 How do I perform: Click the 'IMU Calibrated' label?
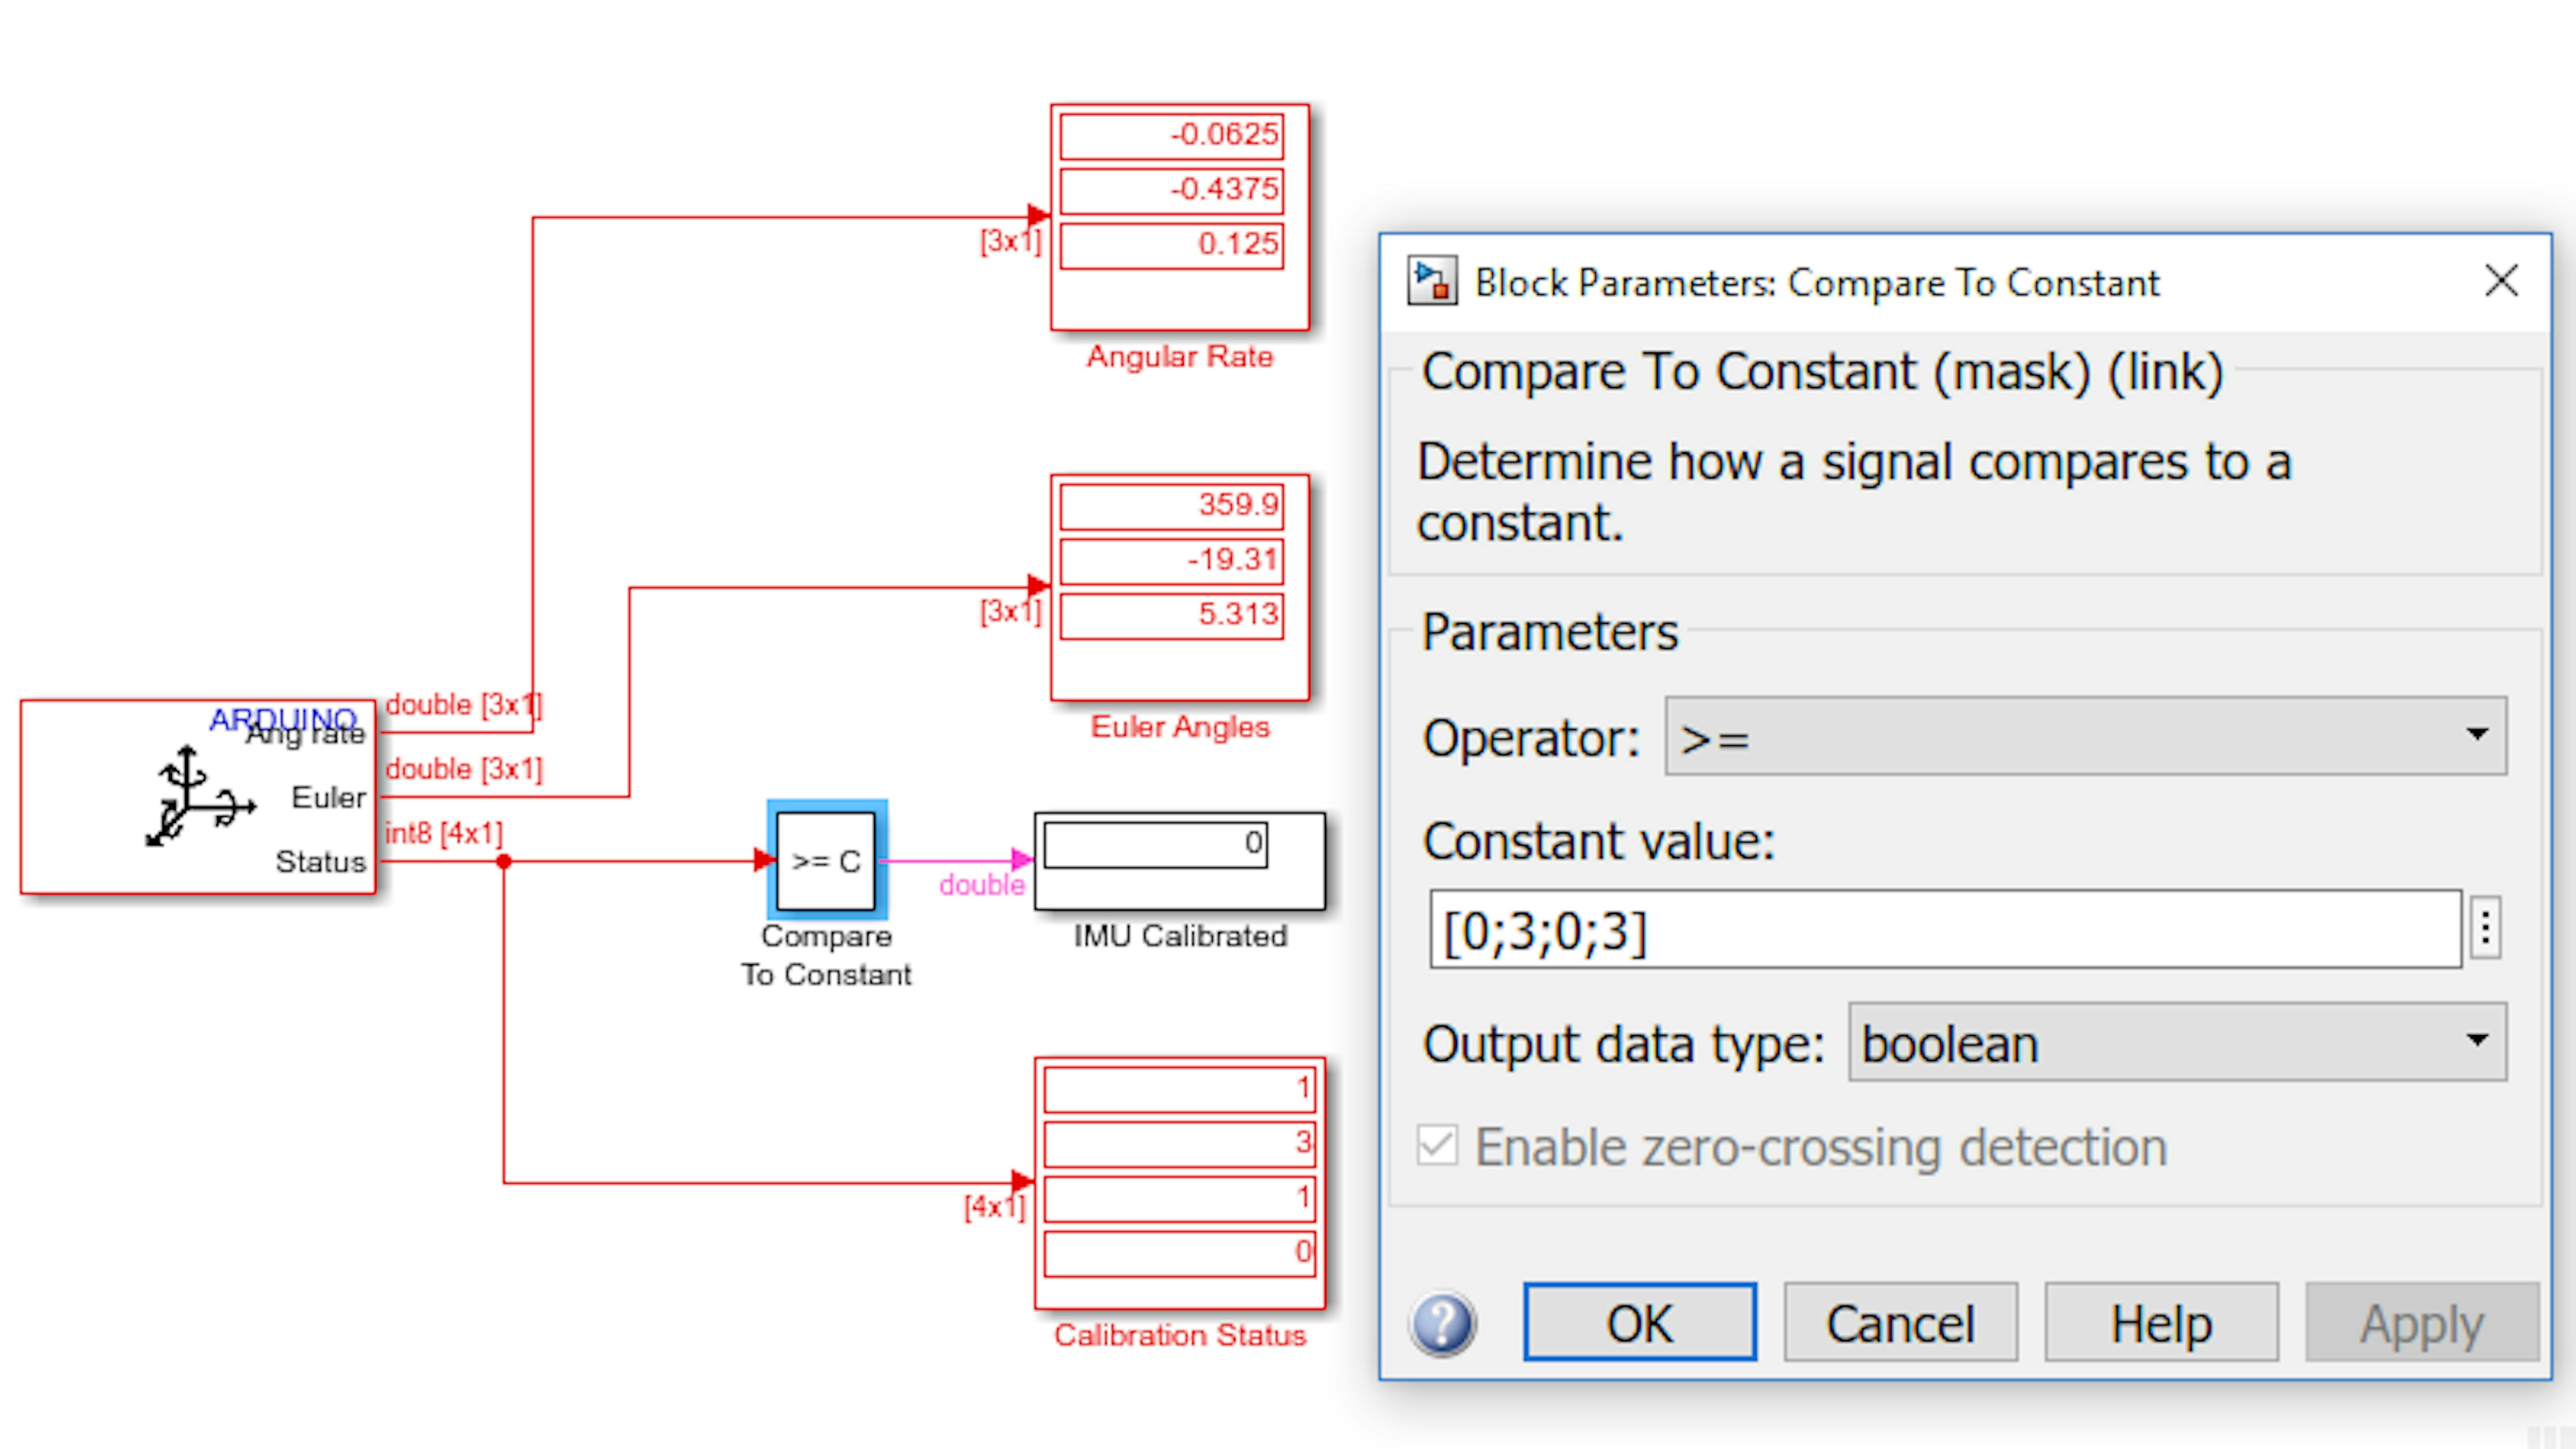(x=1180, y=936)
